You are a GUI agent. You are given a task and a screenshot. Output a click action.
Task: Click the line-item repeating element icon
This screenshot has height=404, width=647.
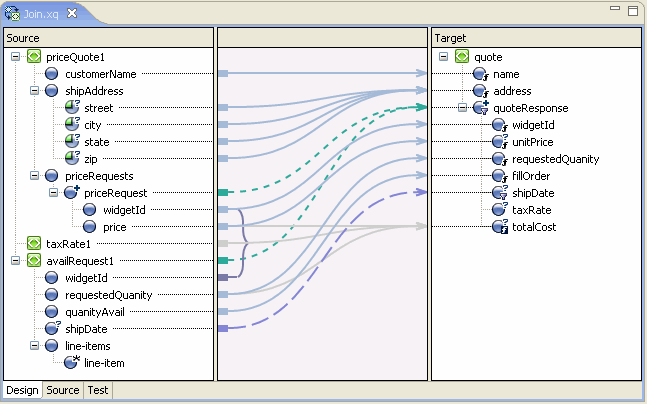[72, 362]
